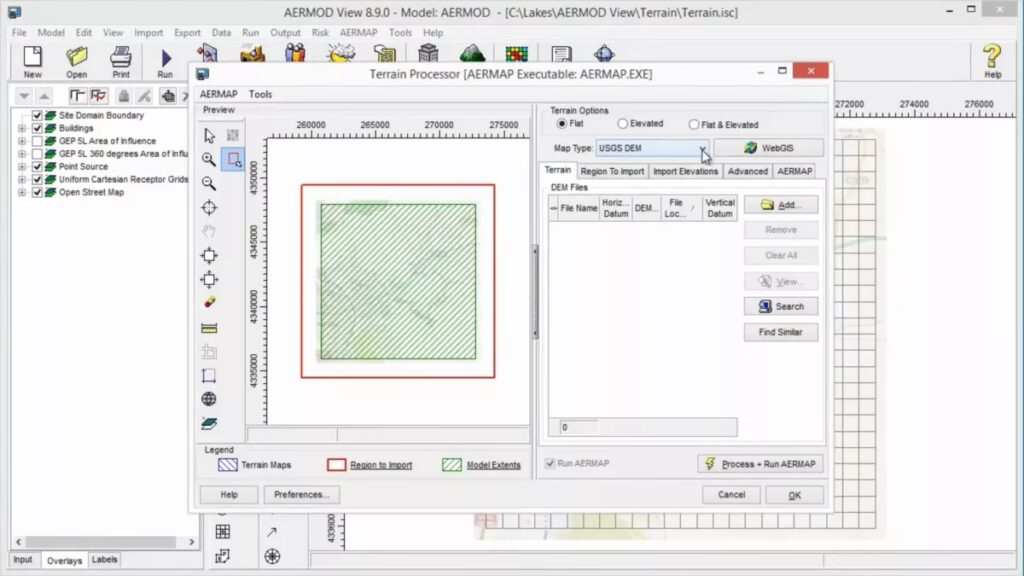Switch to the Region To Import tab

click(612, 171)
